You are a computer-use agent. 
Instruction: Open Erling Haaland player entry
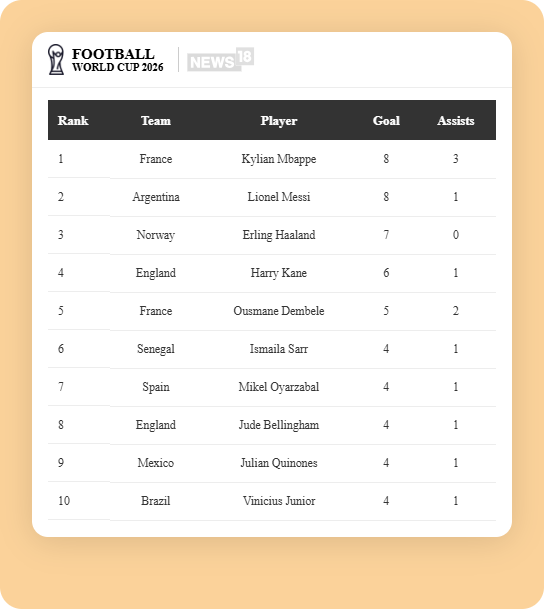click(279, 235)
